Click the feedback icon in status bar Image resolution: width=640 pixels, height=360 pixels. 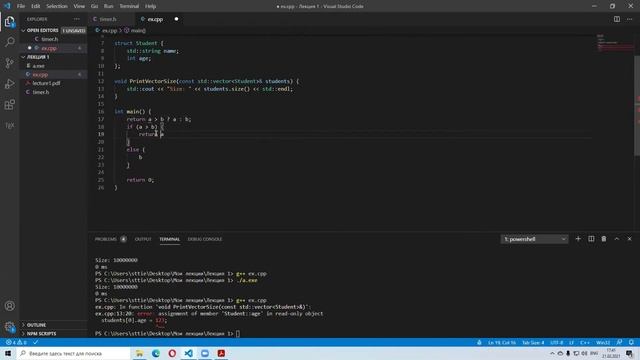point(619,342)
